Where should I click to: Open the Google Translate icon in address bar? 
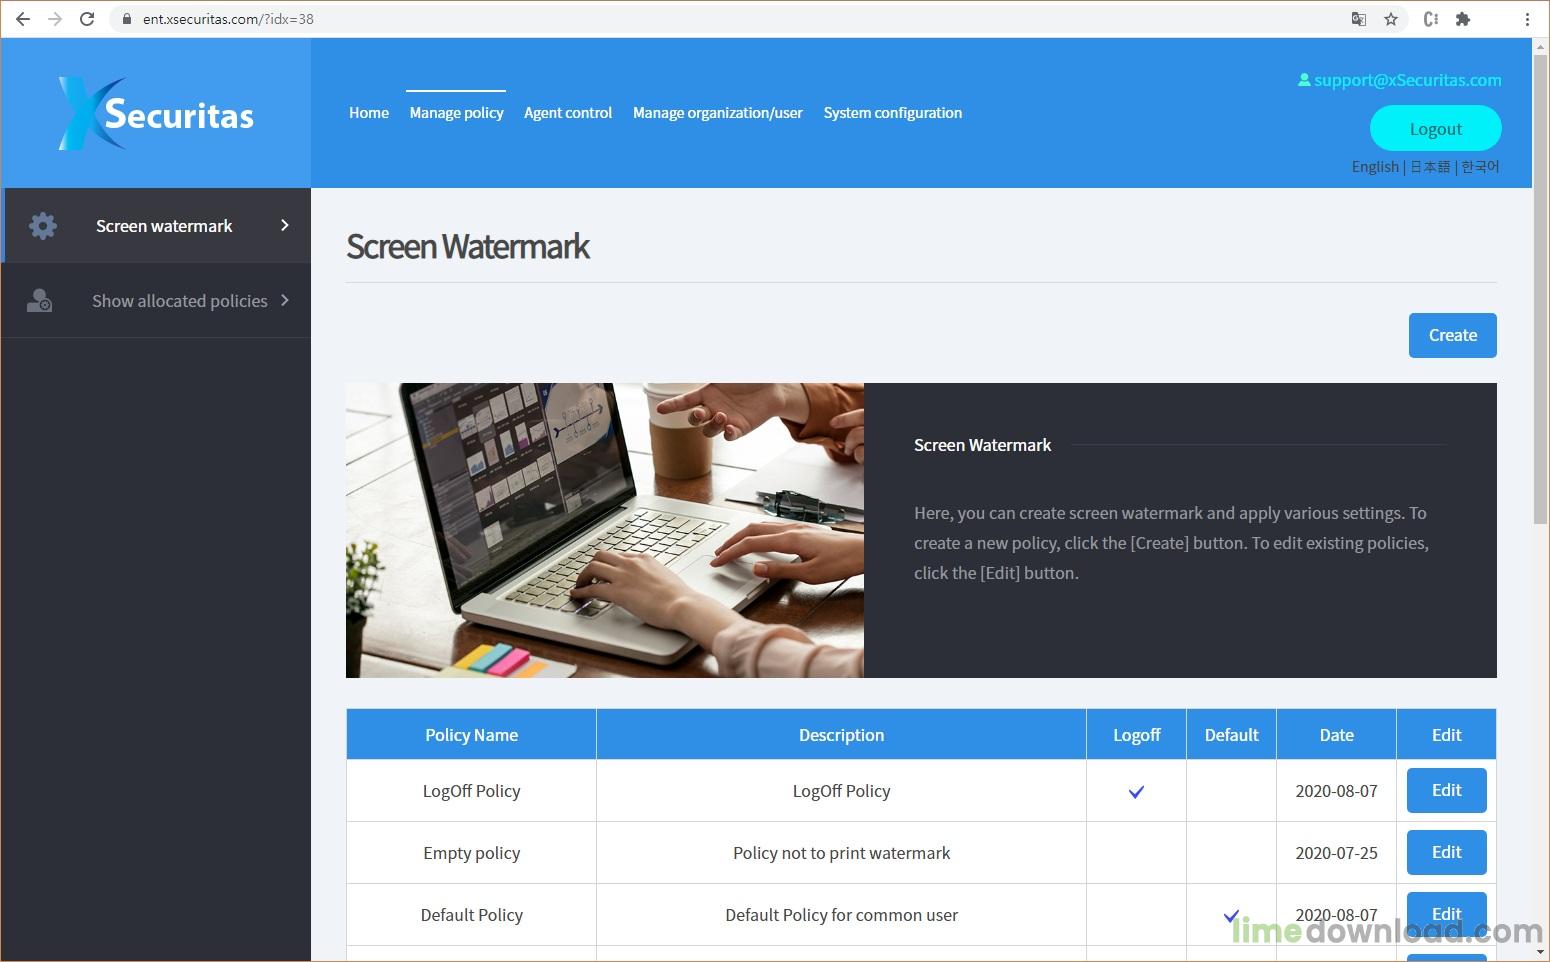click(1358, 18)
